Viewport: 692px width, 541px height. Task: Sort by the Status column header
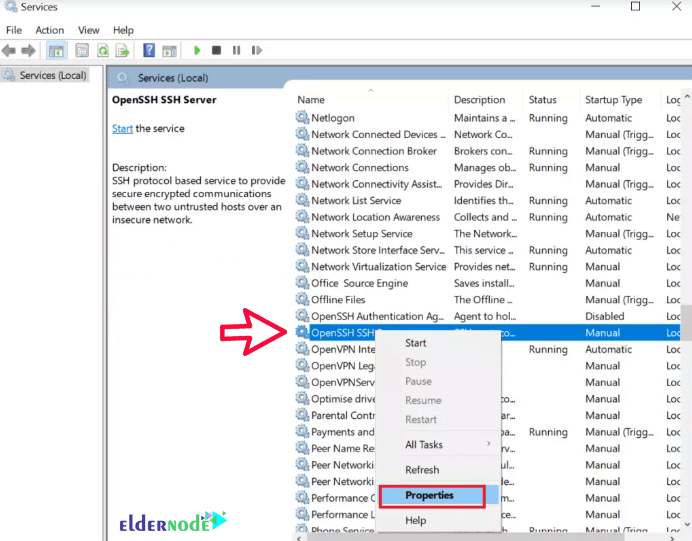click(551, 100)
